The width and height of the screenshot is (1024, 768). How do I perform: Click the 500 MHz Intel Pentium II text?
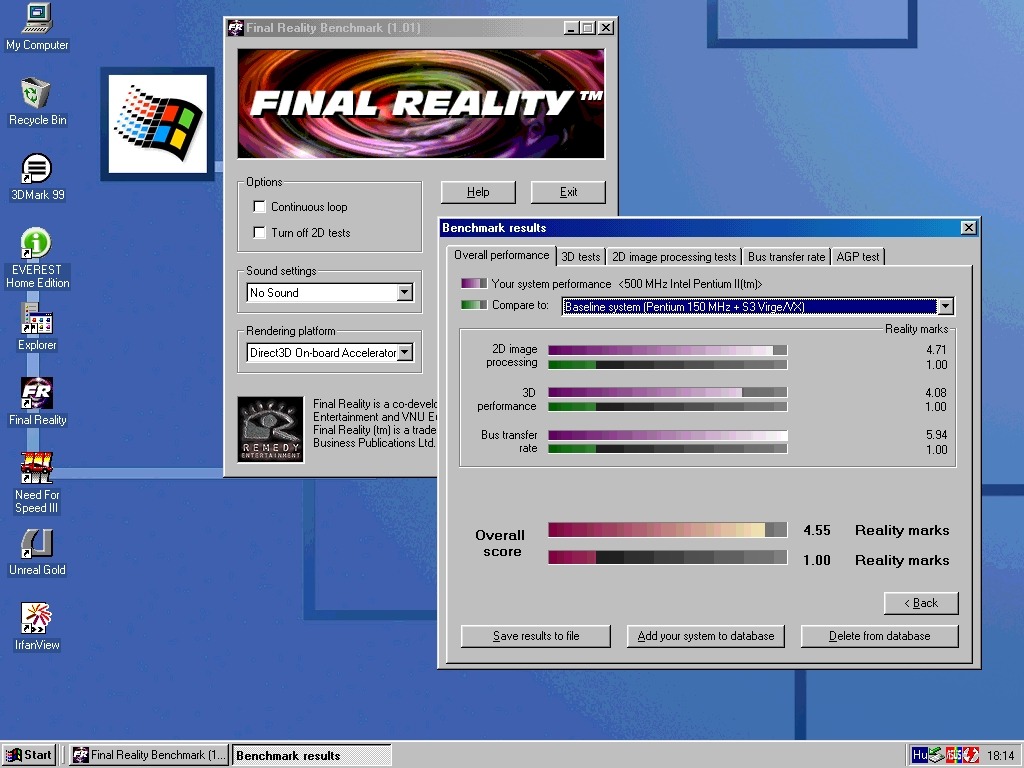(x=690, y=284)
